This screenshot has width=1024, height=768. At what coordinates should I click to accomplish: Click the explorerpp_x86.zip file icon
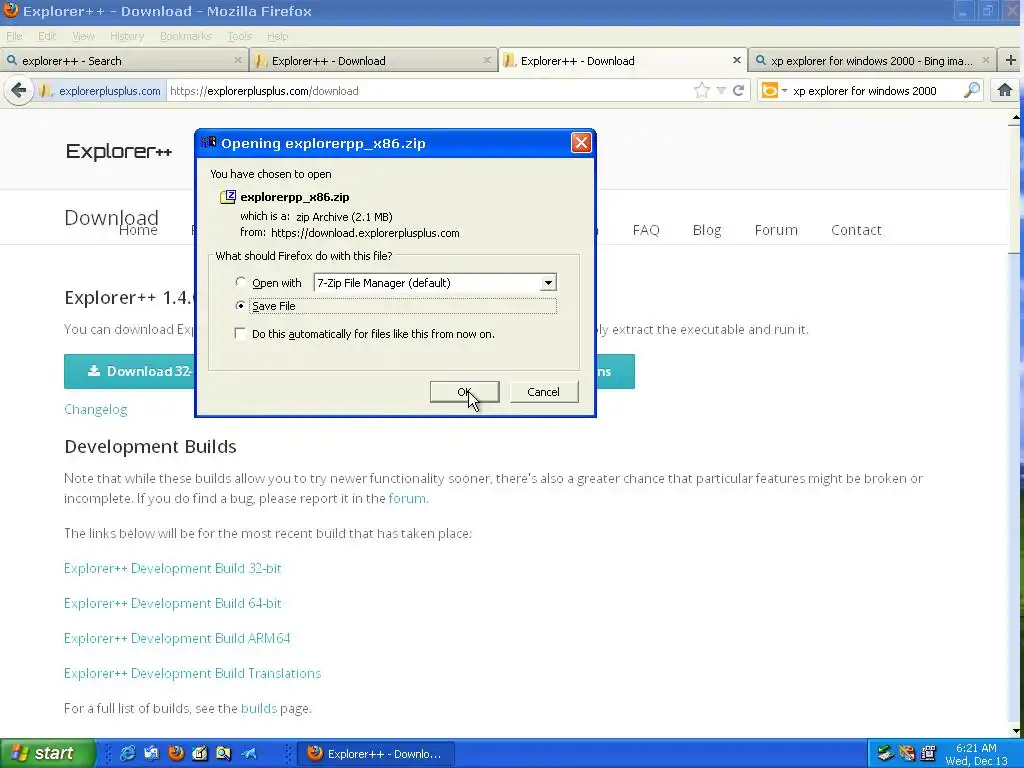228,197
